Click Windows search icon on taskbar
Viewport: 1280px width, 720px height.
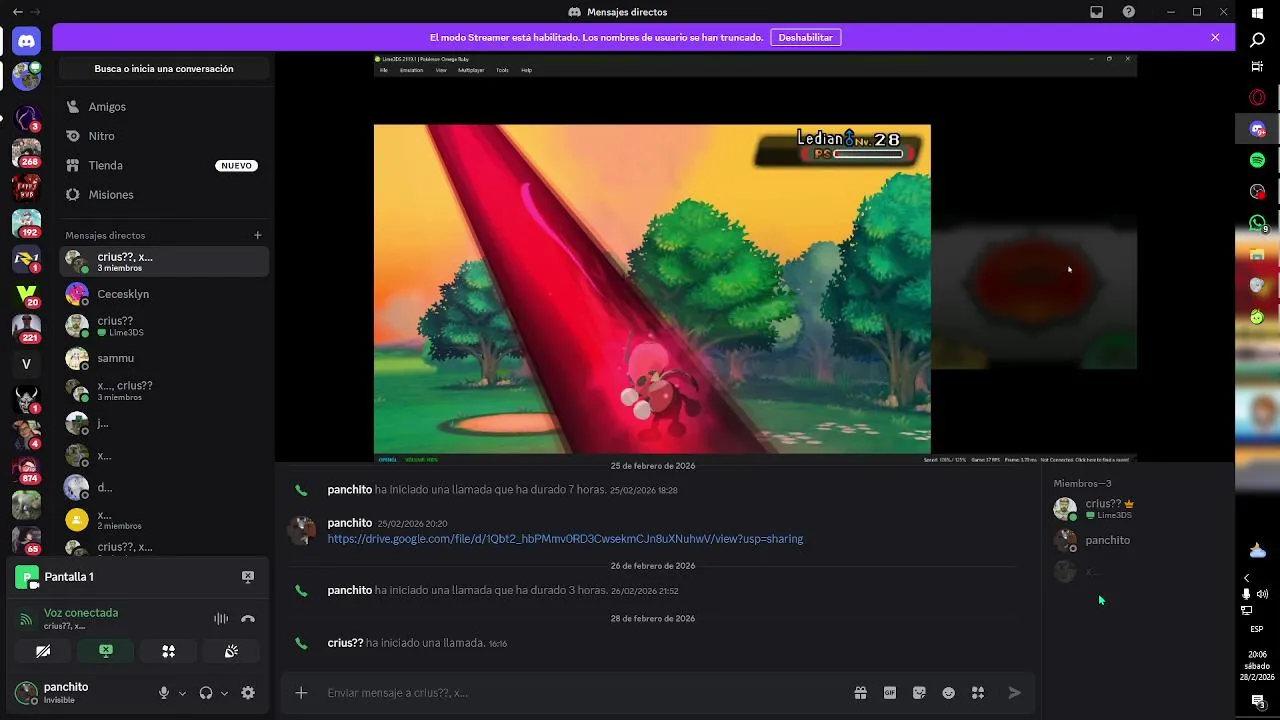1258,40
